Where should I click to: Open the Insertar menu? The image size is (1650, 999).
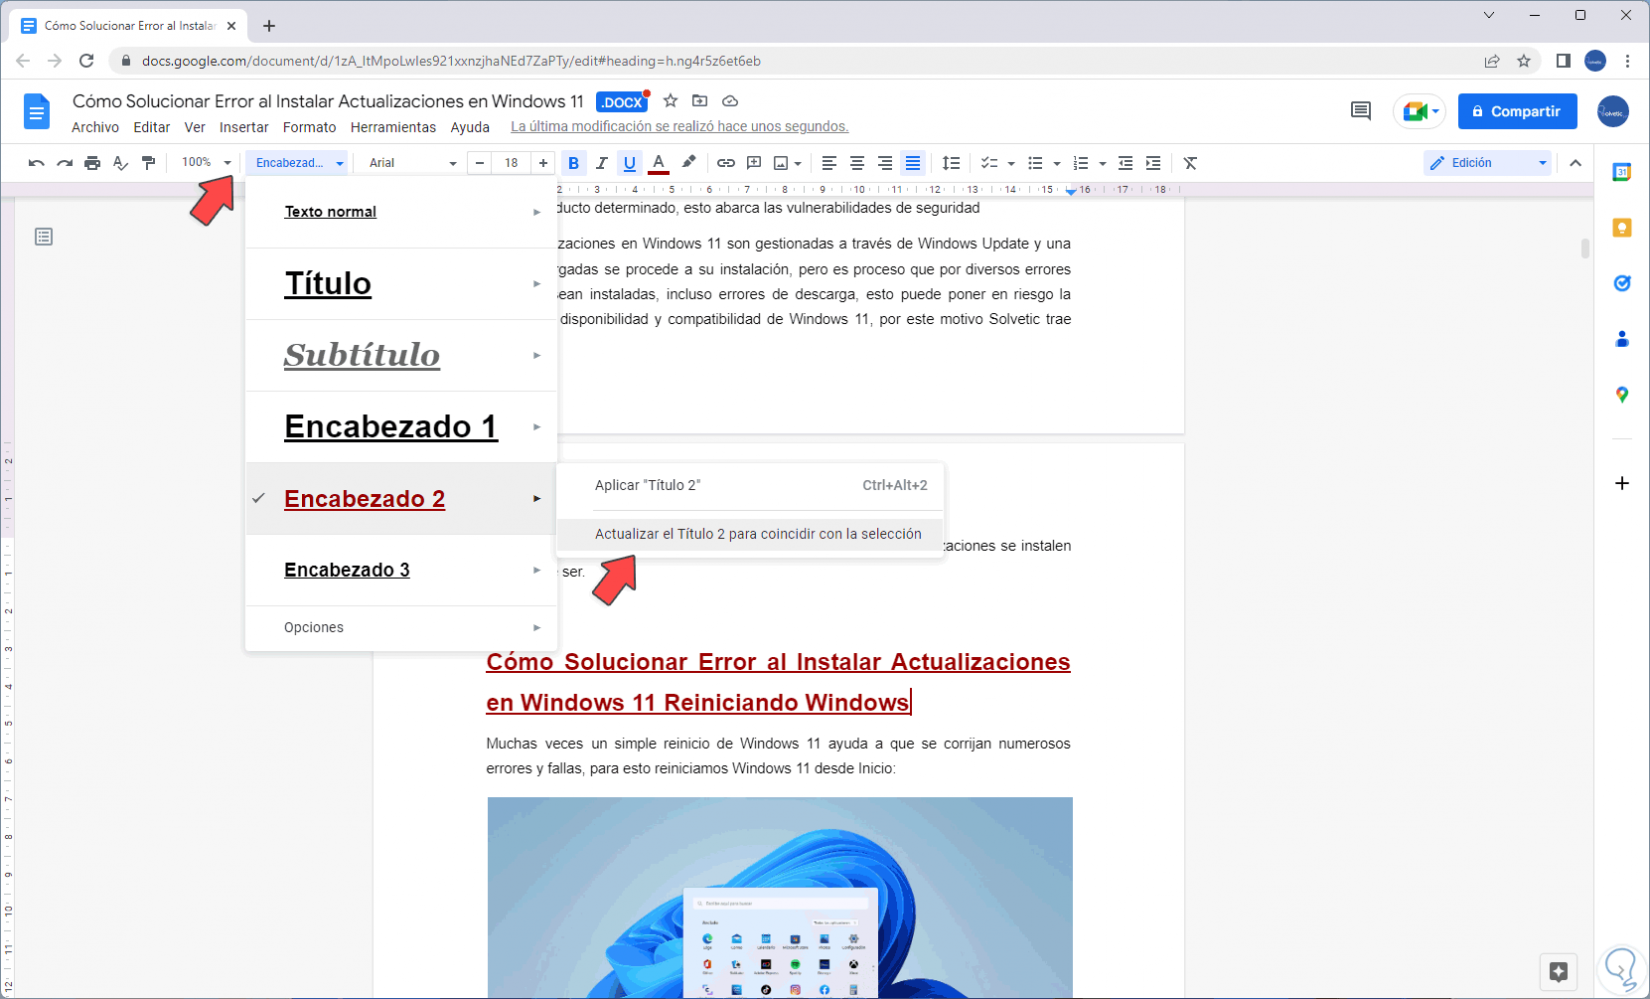pos(244,127)
